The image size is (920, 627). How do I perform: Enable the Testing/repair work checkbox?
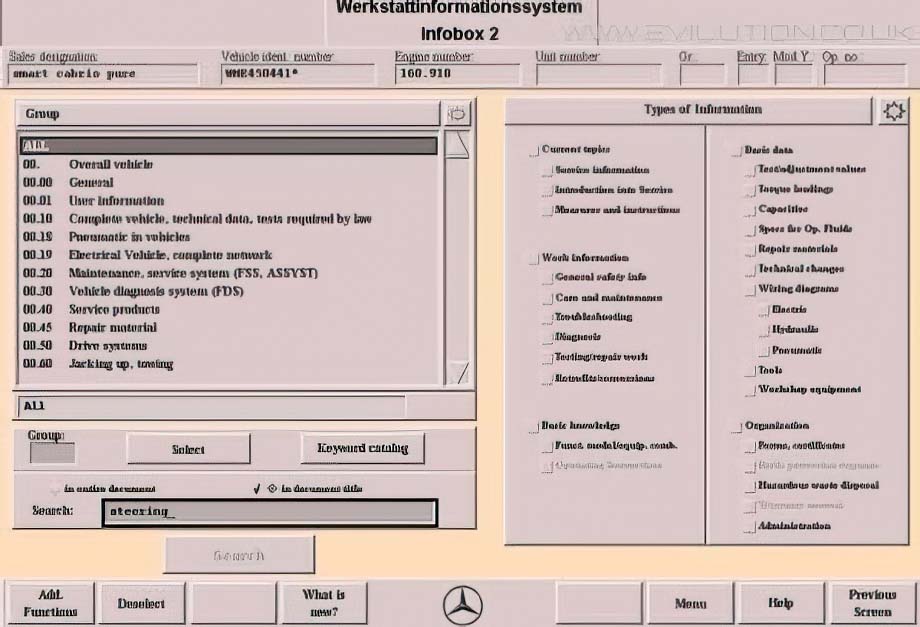coord(548,358)
